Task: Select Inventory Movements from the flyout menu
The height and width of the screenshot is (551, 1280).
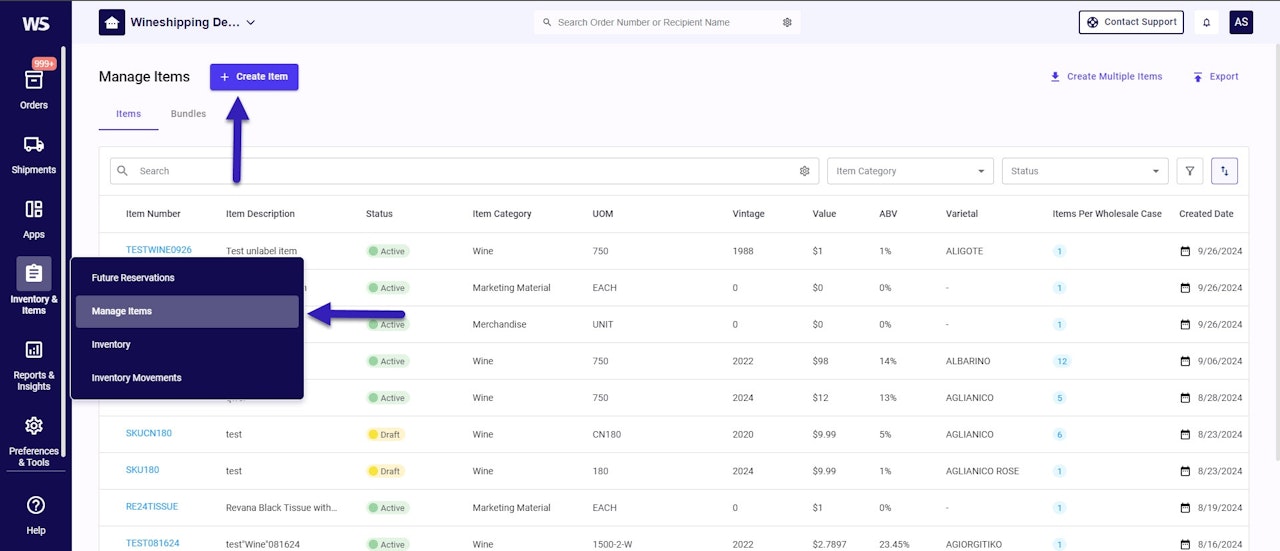Action: click(137, 378)
